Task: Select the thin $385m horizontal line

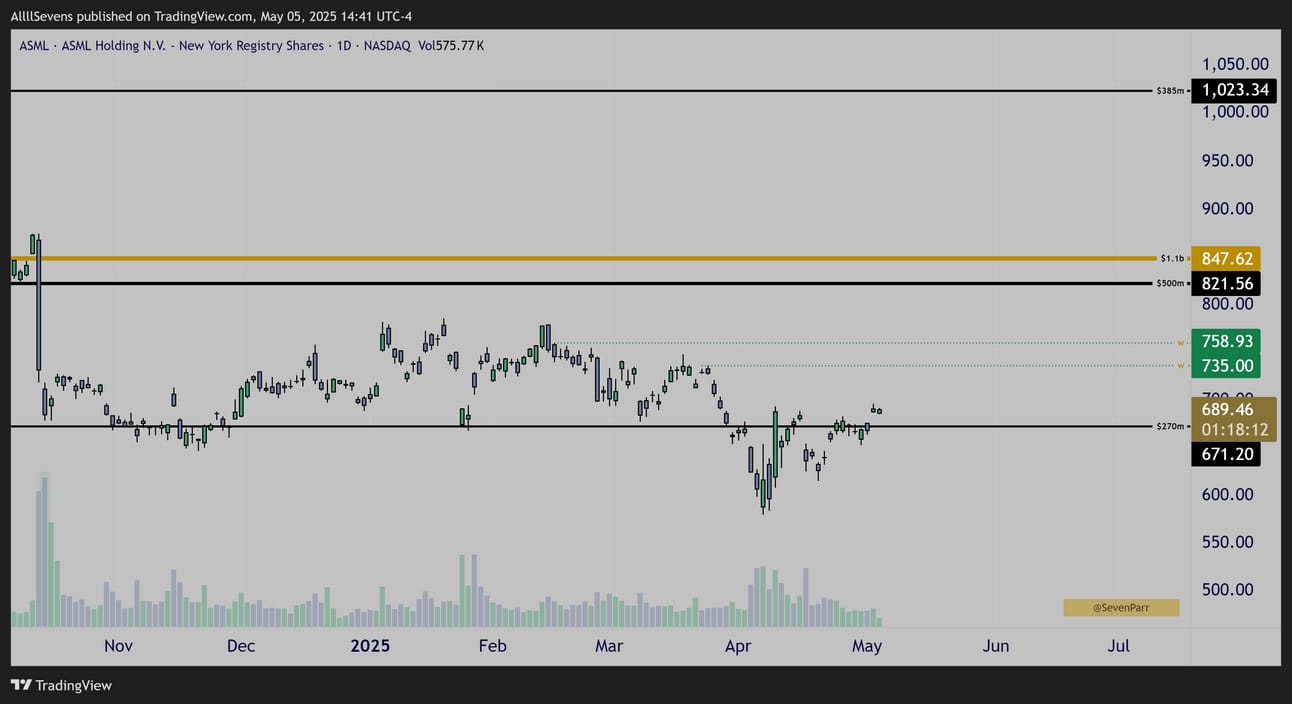Action: (580, 91)
